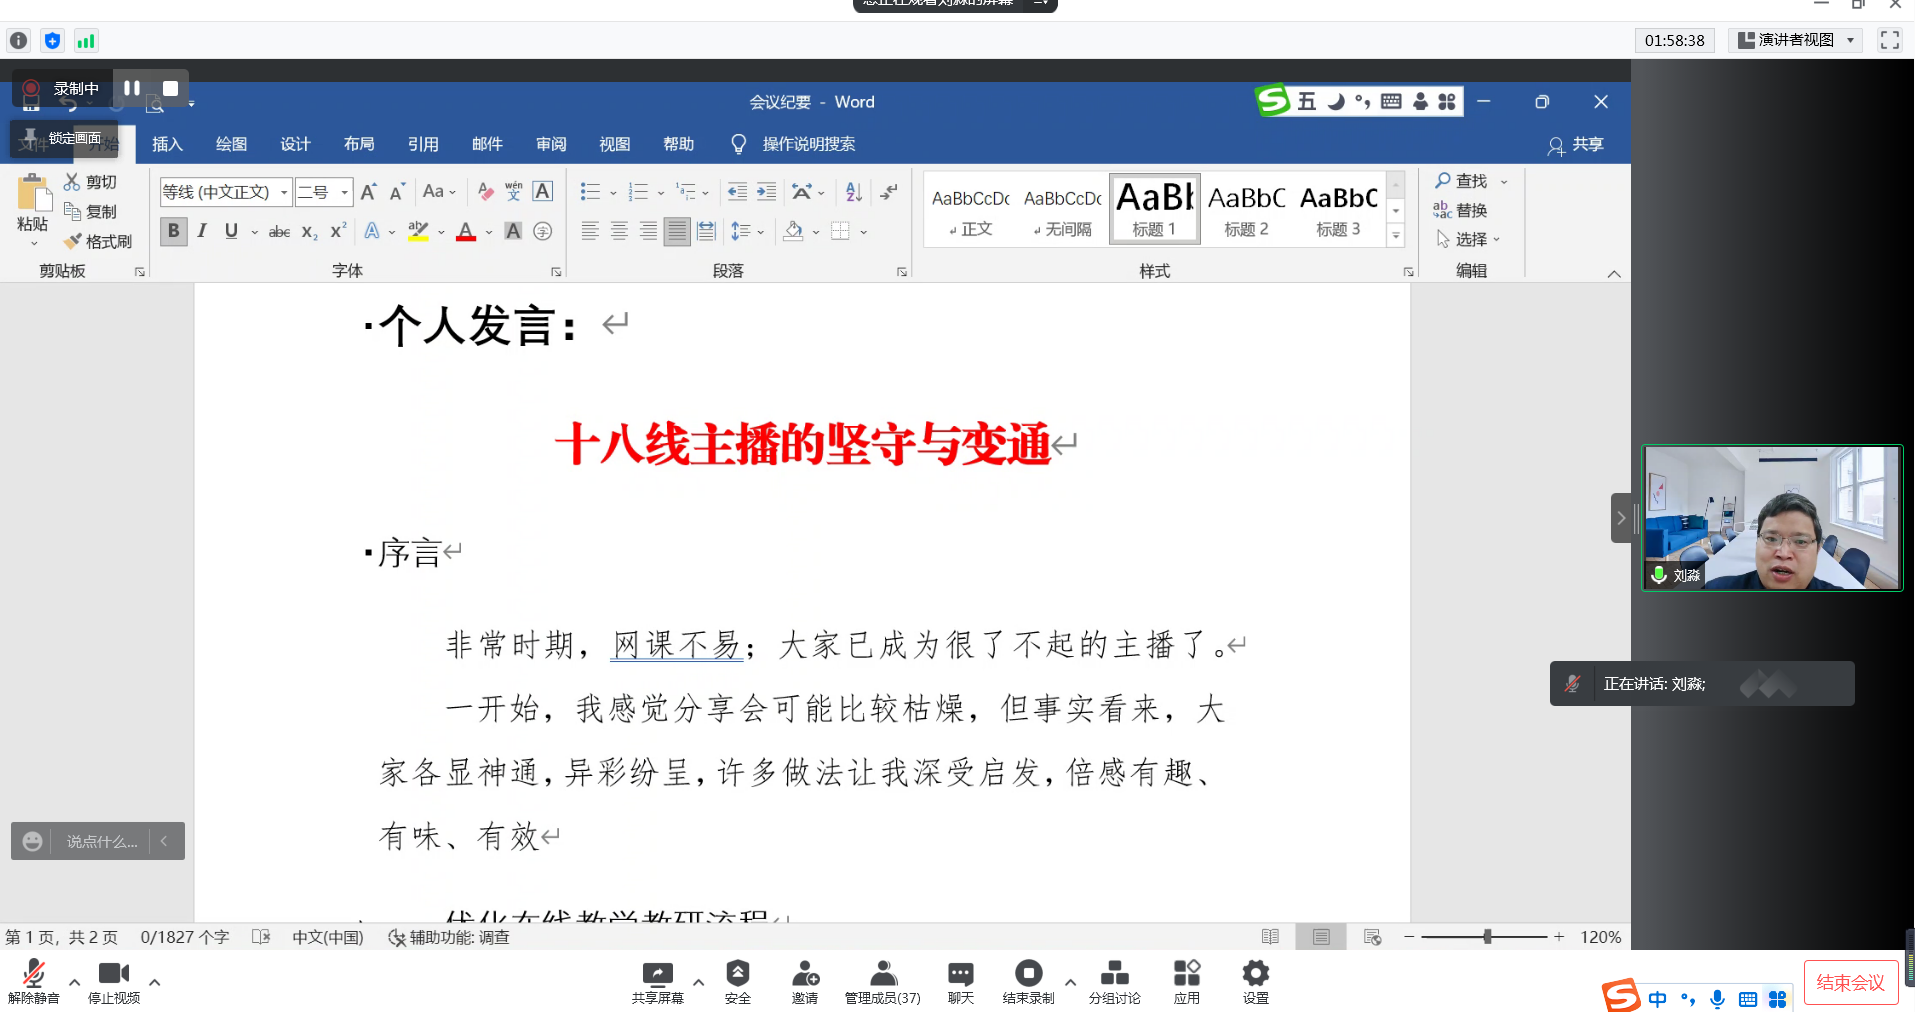The height and width of the screenshot is (1012, 1915).
Task: Click the 共享屏幕 share screen icon
Action: [x=657, y=981]
